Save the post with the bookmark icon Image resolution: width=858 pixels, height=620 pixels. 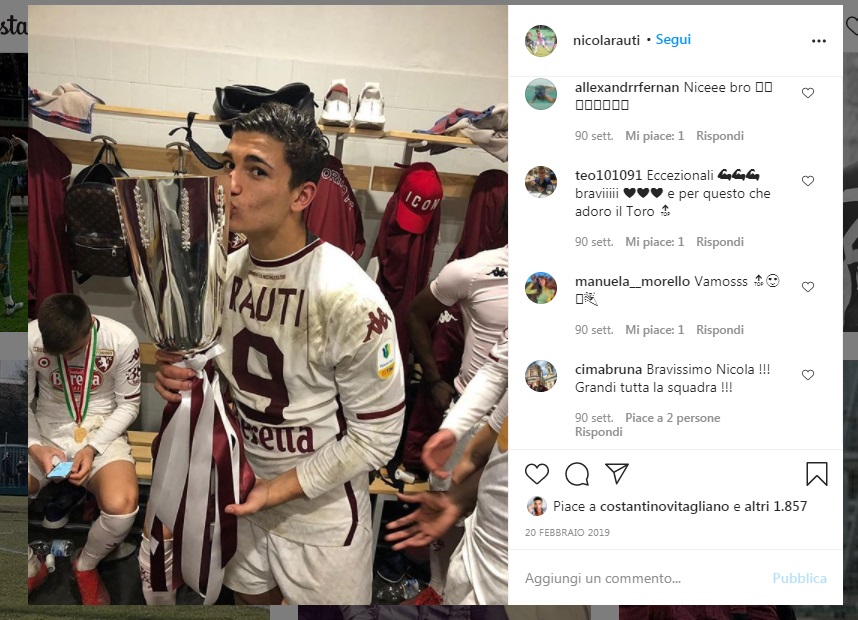pyautogui.click(x=816, y=474)
